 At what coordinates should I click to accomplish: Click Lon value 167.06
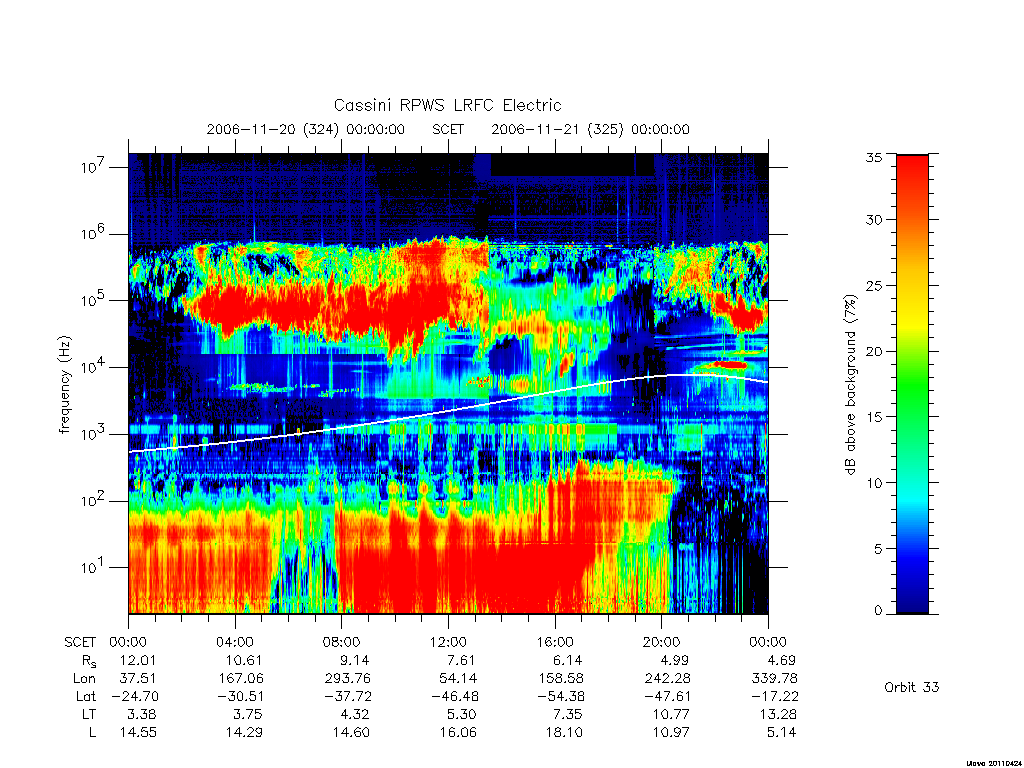point(242,679)
